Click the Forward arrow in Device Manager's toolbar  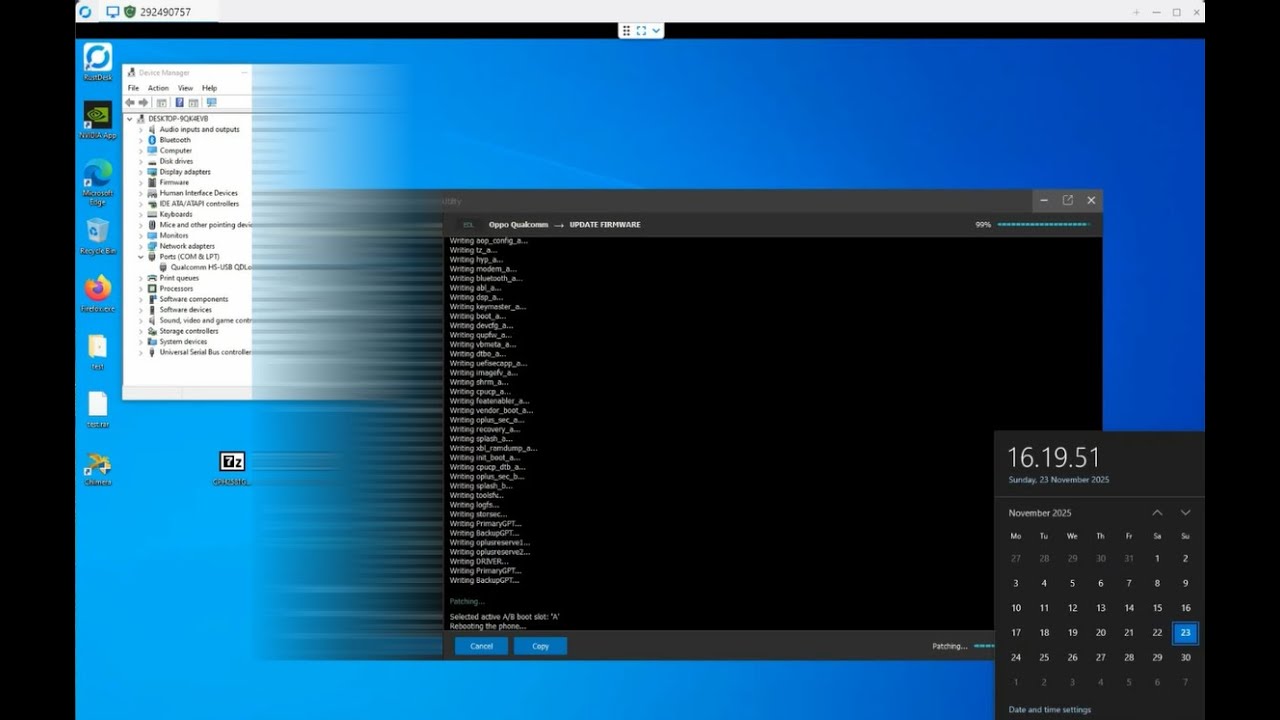coord(143,102)
